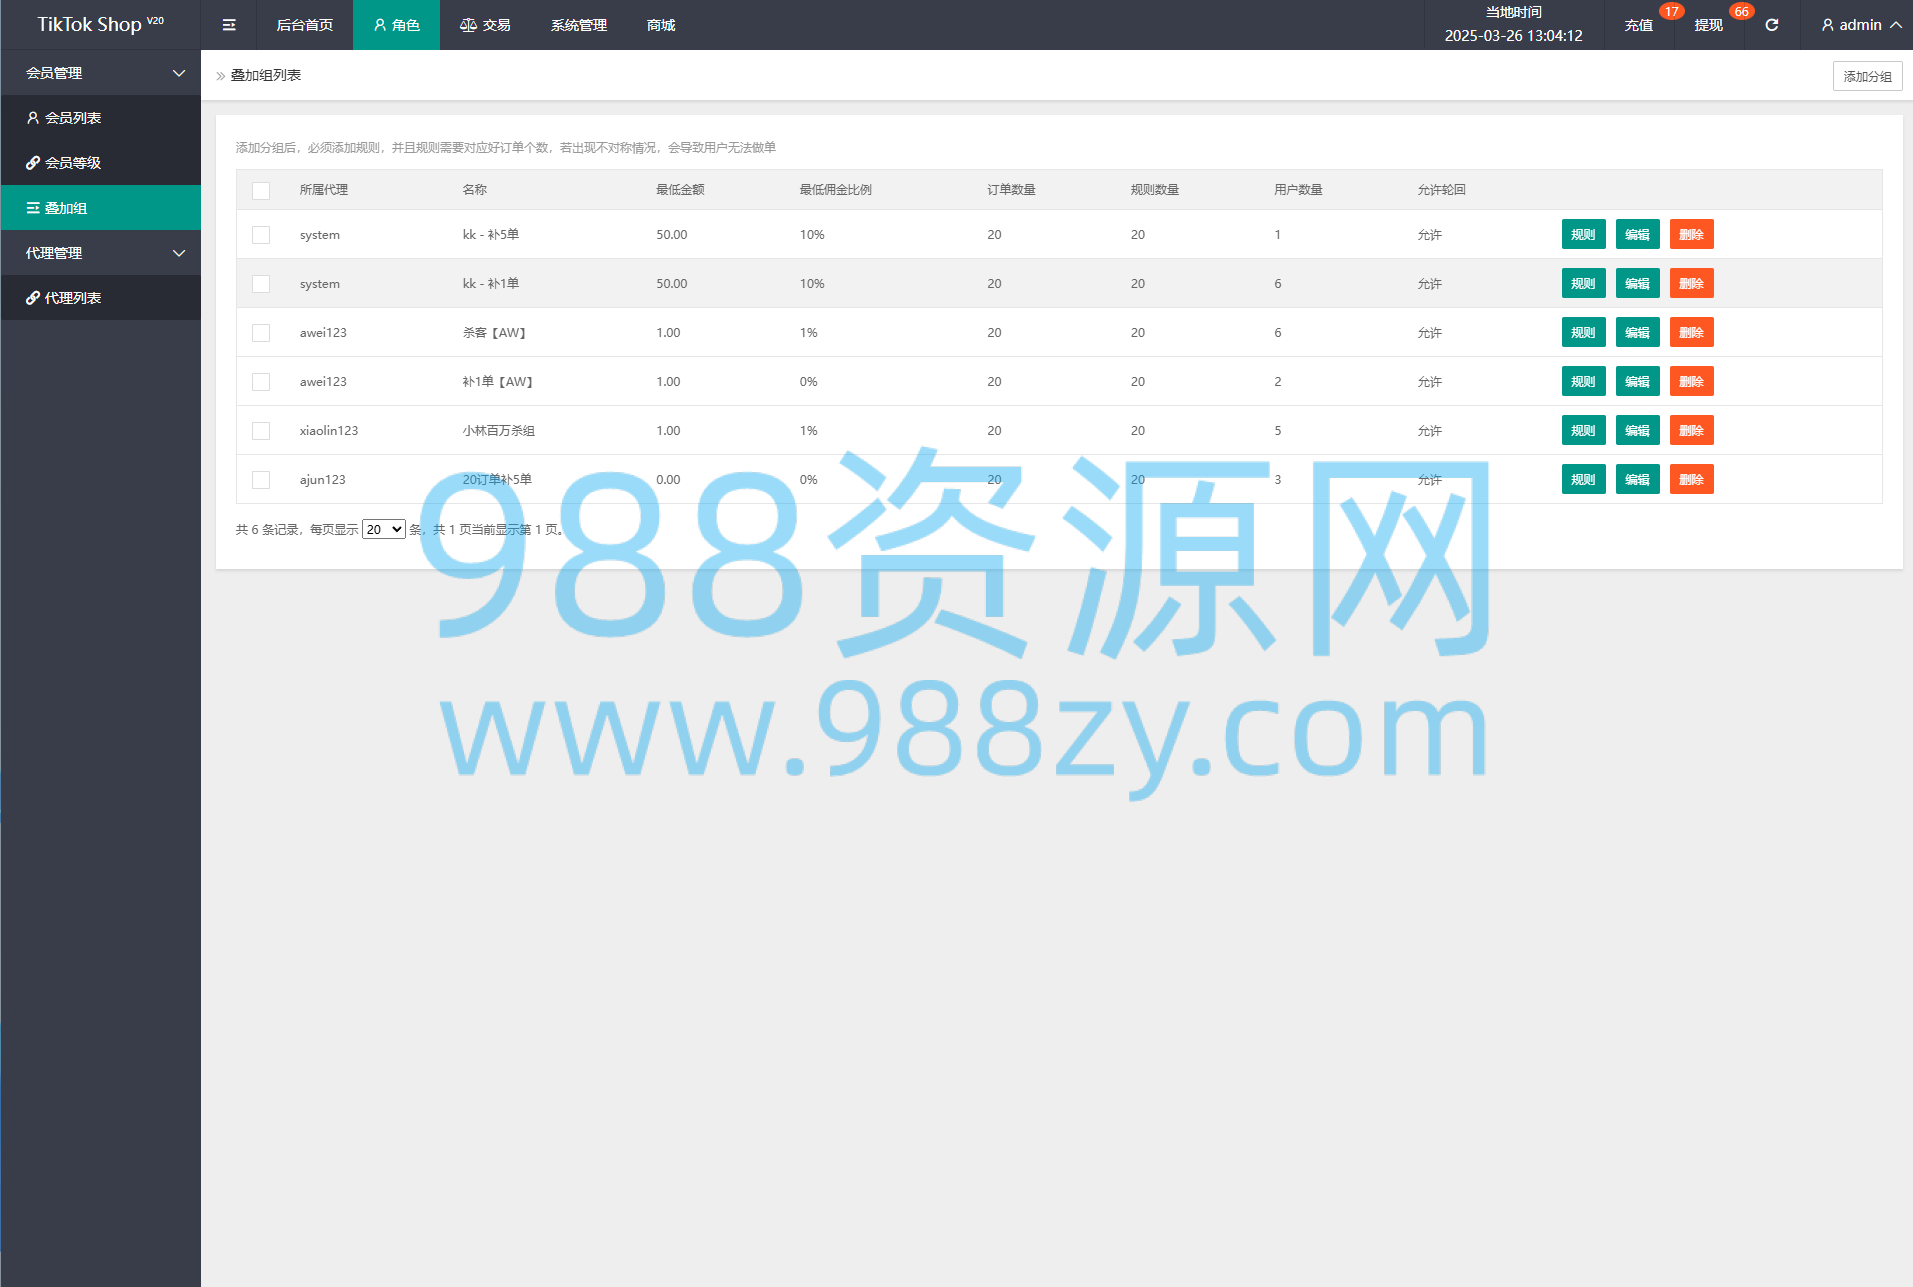Open 会员列表 with the user icon
The width and height of the screenshot is (1913, 1287).
(64, 118)
